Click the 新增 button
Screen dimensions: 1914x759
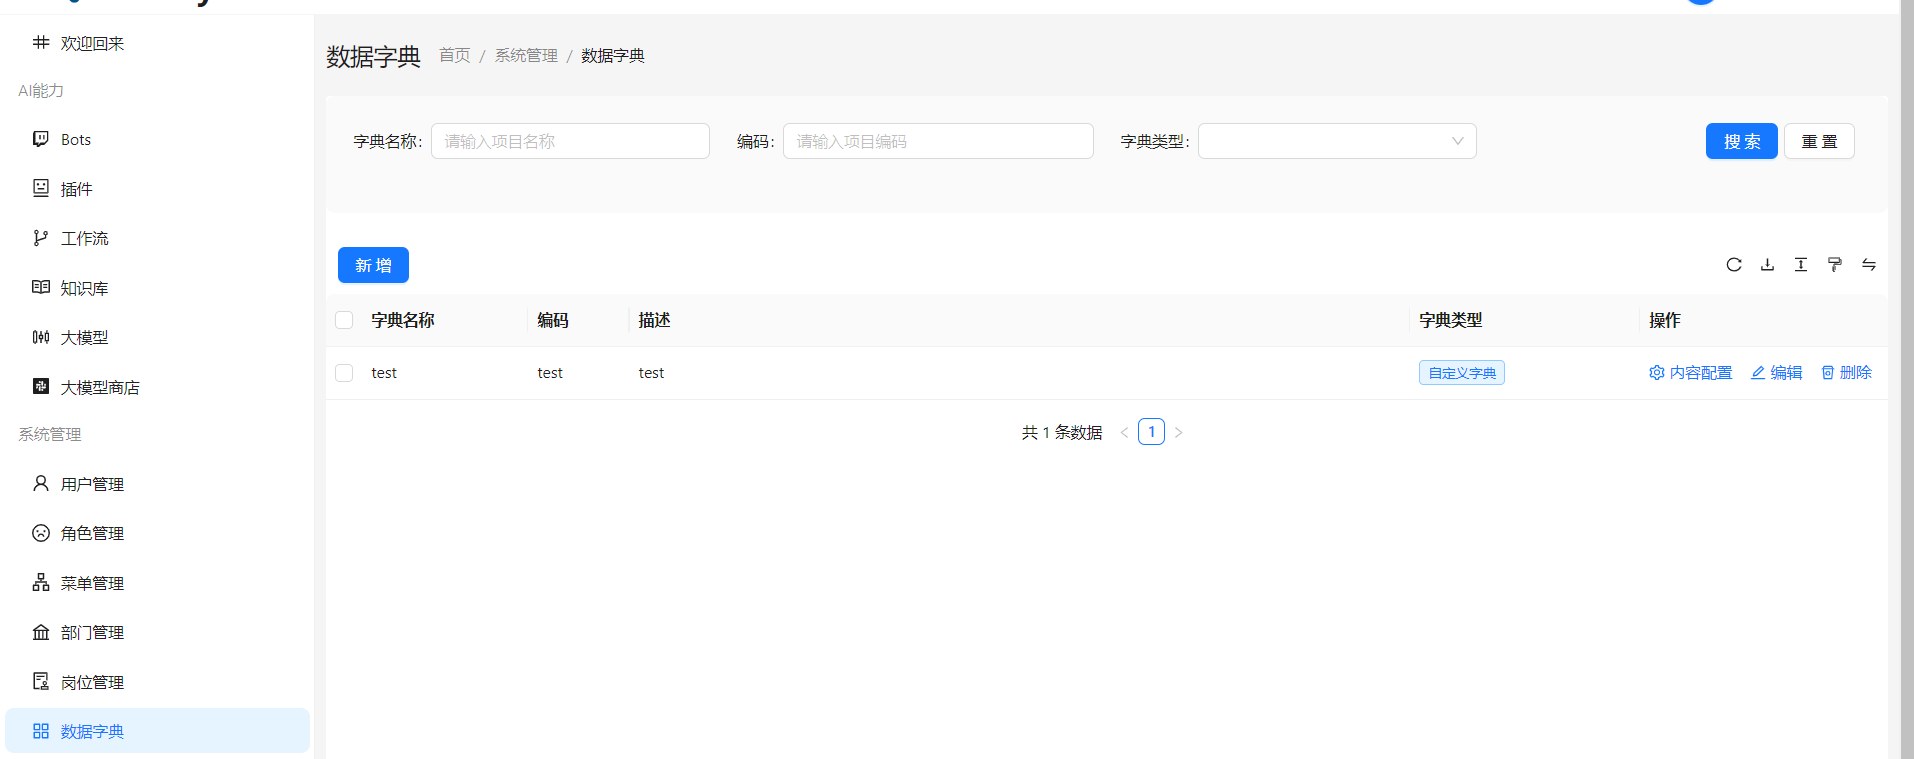(373, 265)
